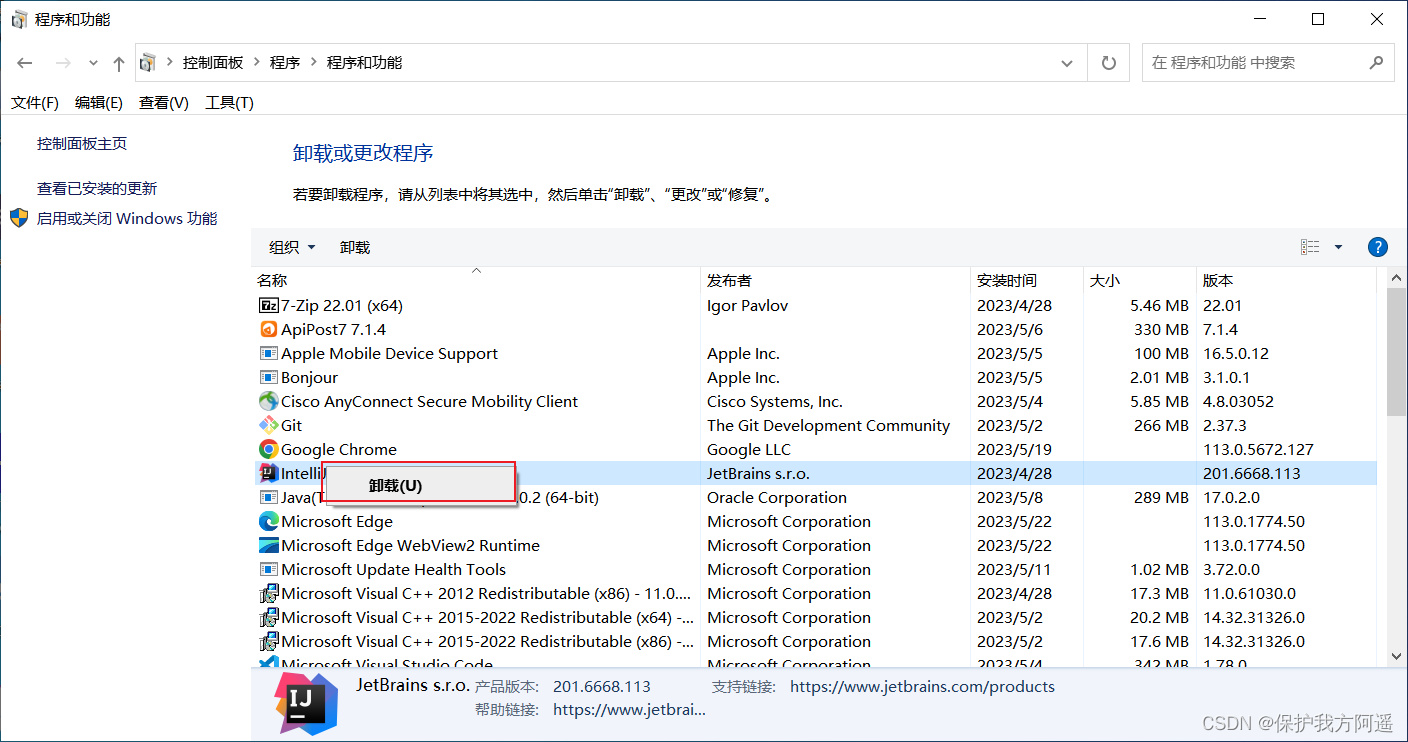Expand the chevron before 控制面板 breadcrumb
The width and height of the screenshot is (1408, 742).
[x=170, y=63]
